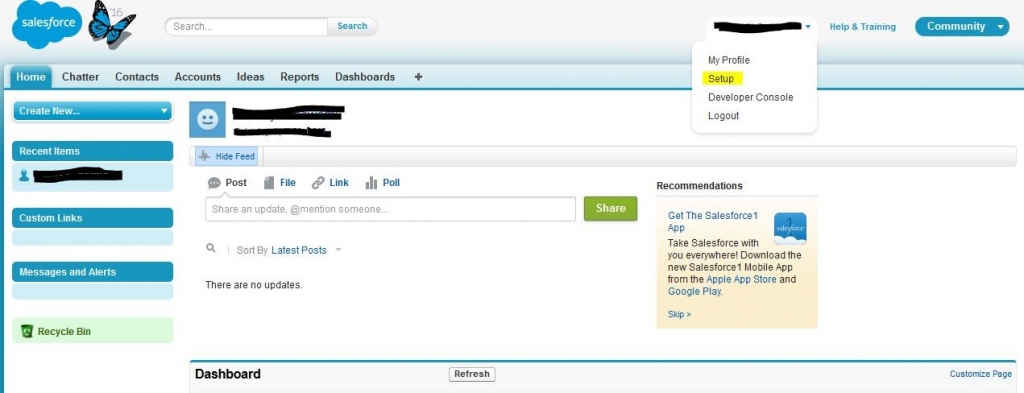Switch to the Ideas tab
Image resolution: width=1024 pixels, height=393 pixels.
coord(250,77)
